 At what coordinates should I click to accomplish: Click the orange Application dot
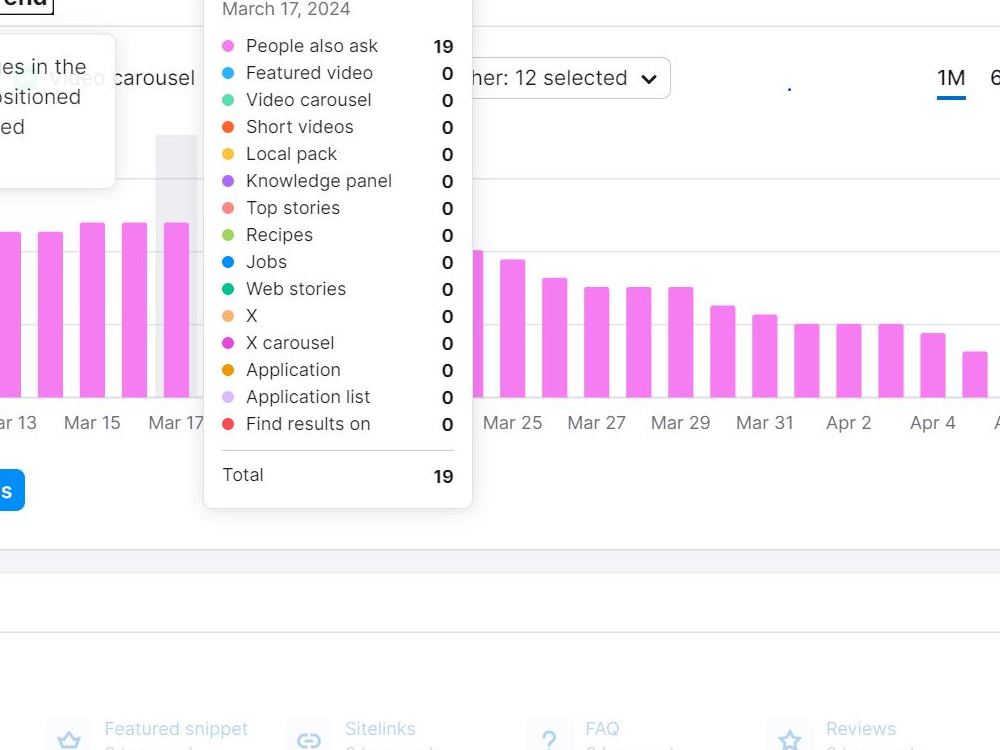(x=228, y=370)
